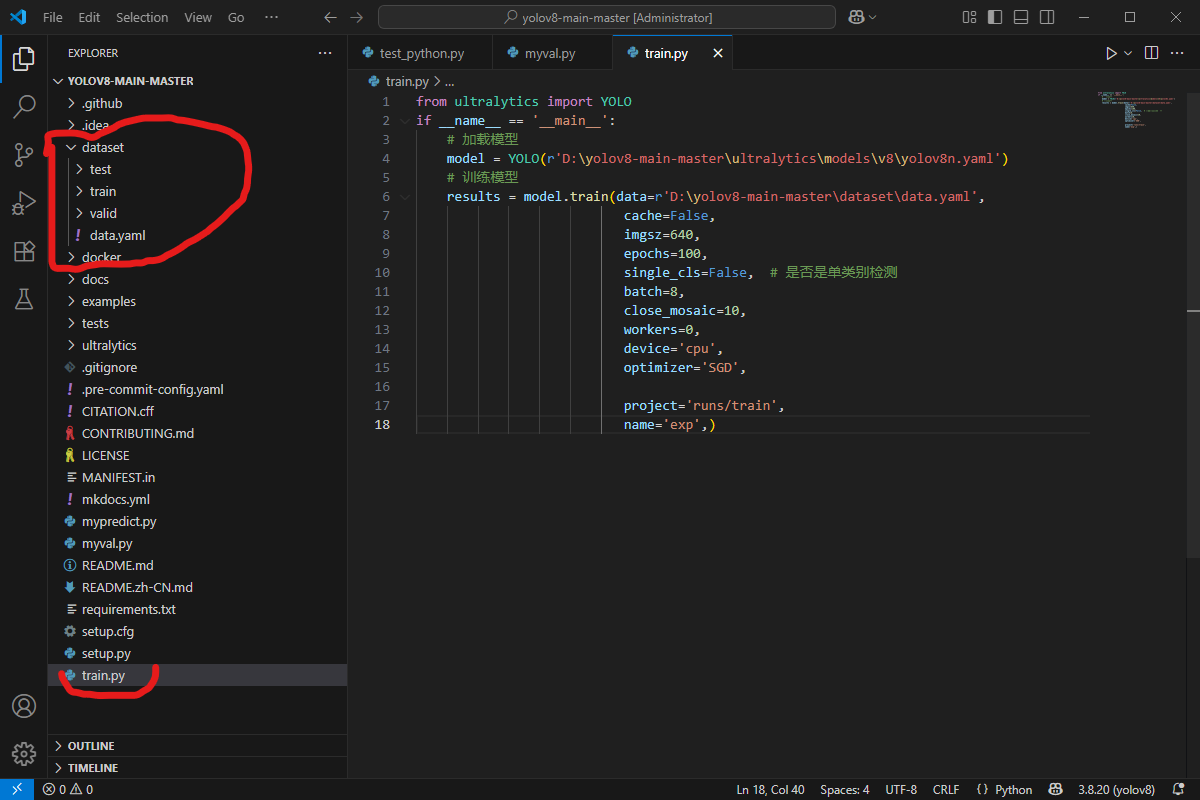Open the Extensions view
Screen dimensions: 1200x800
(x=24, y=251)
